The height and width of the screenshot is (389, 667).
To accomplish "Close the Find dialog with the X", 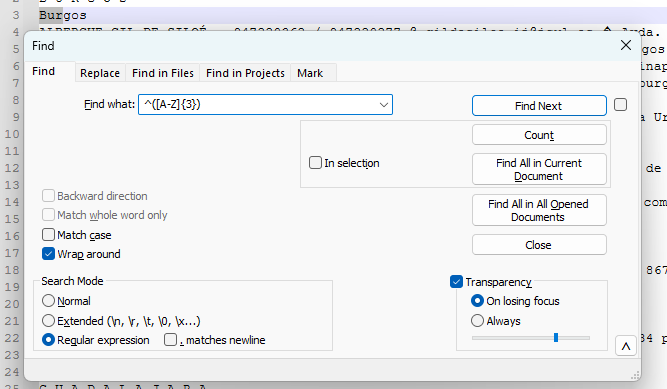I will [626, 45].
